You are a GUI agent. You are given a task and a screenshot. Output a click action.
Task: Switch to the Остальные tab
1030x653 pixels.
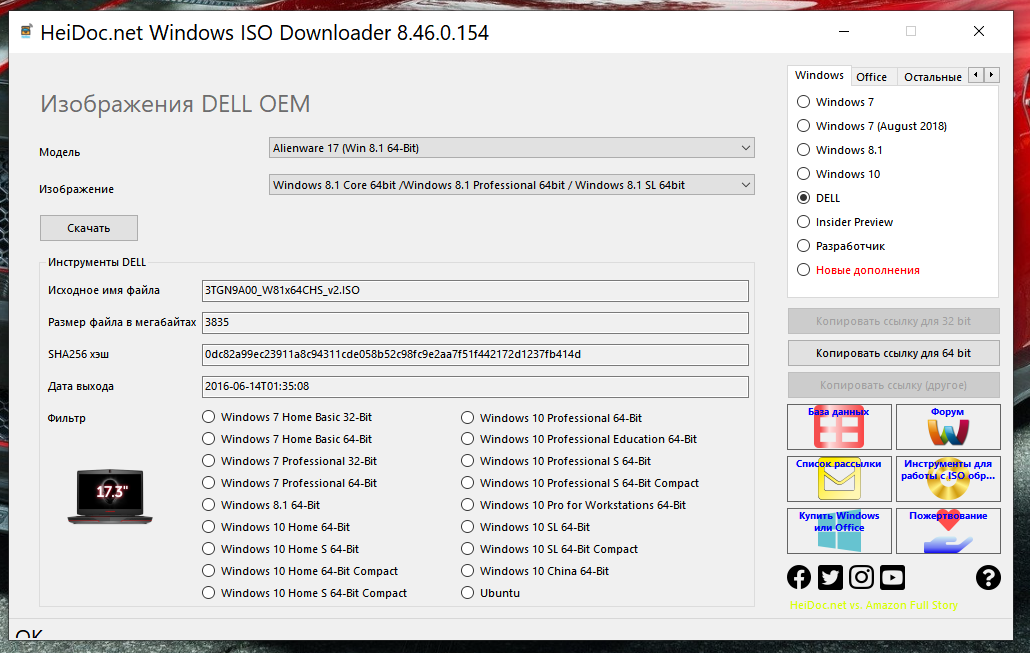point(932,77)
